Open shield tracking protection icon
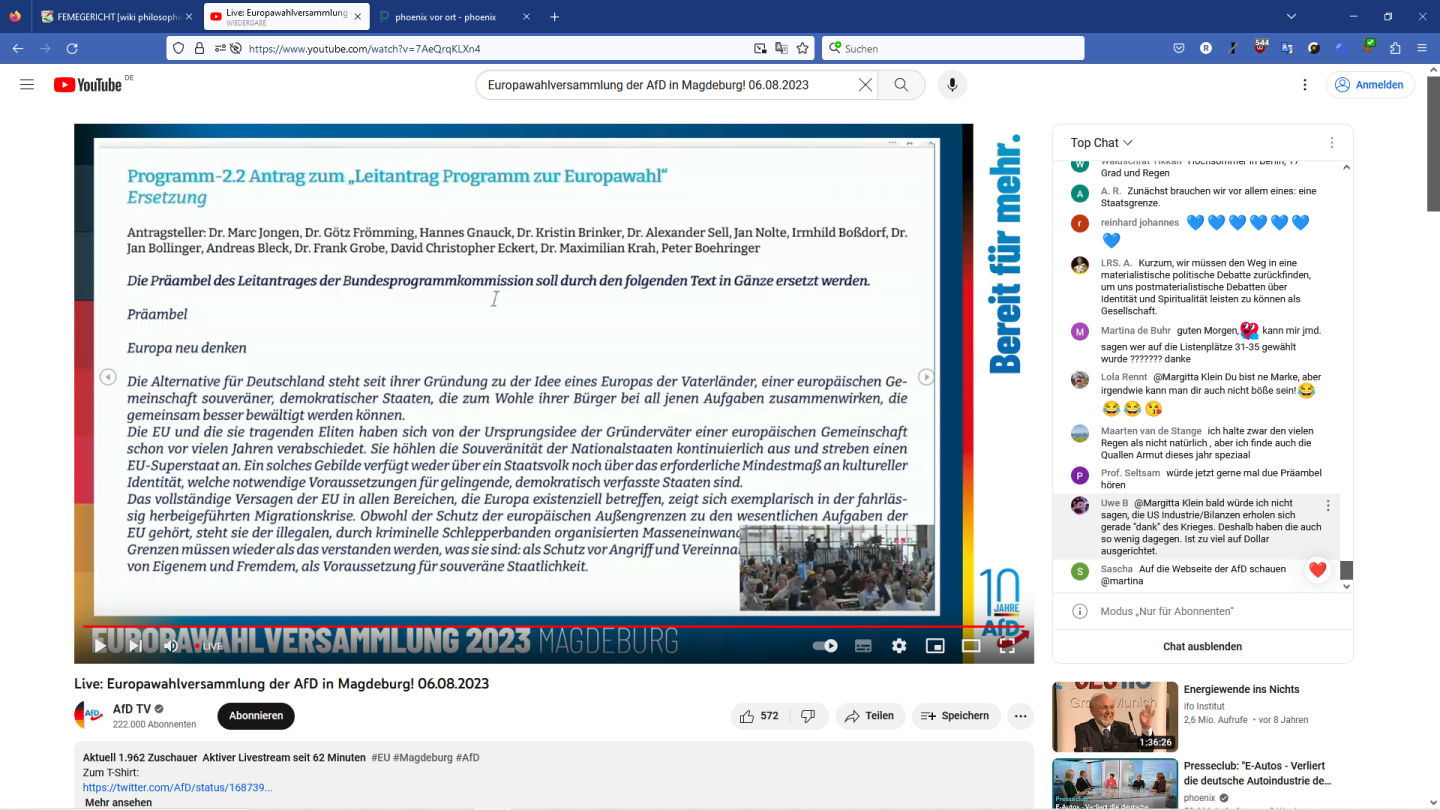This screenshot has height=810, width=1440. click(179, 48)
